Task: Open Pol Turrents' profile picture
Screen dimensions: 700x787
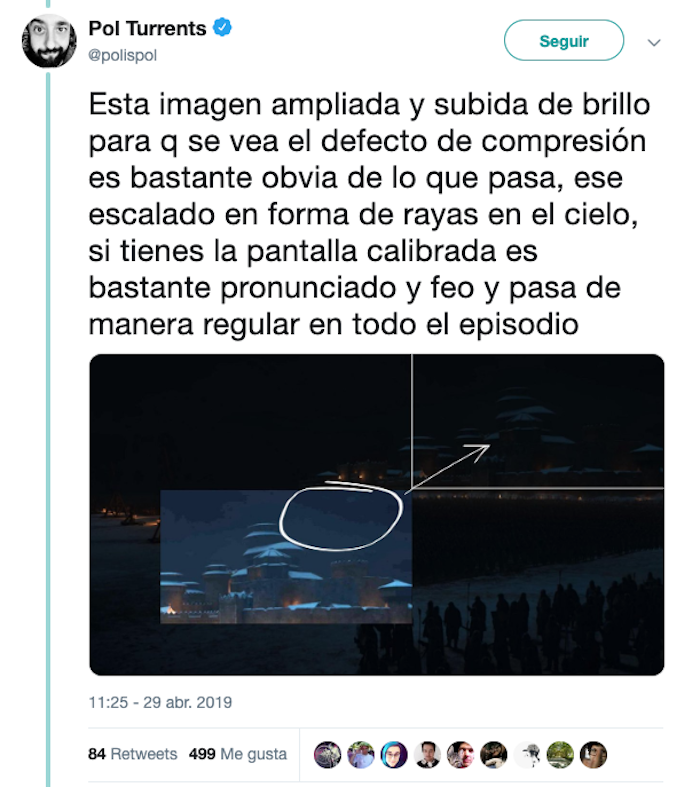Action: pos(49,41)
